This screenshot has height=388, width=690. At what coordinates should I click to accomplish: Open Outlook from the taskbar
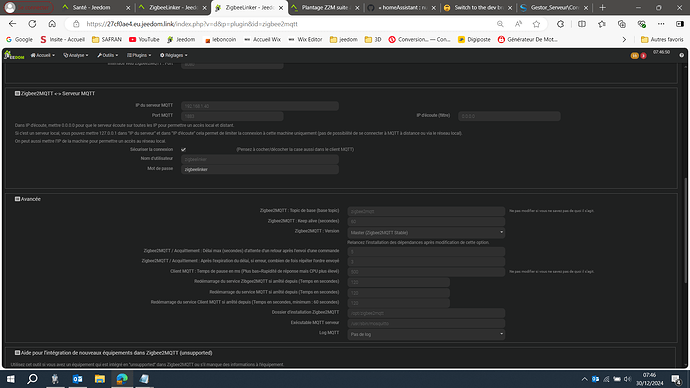pos(77,379)
